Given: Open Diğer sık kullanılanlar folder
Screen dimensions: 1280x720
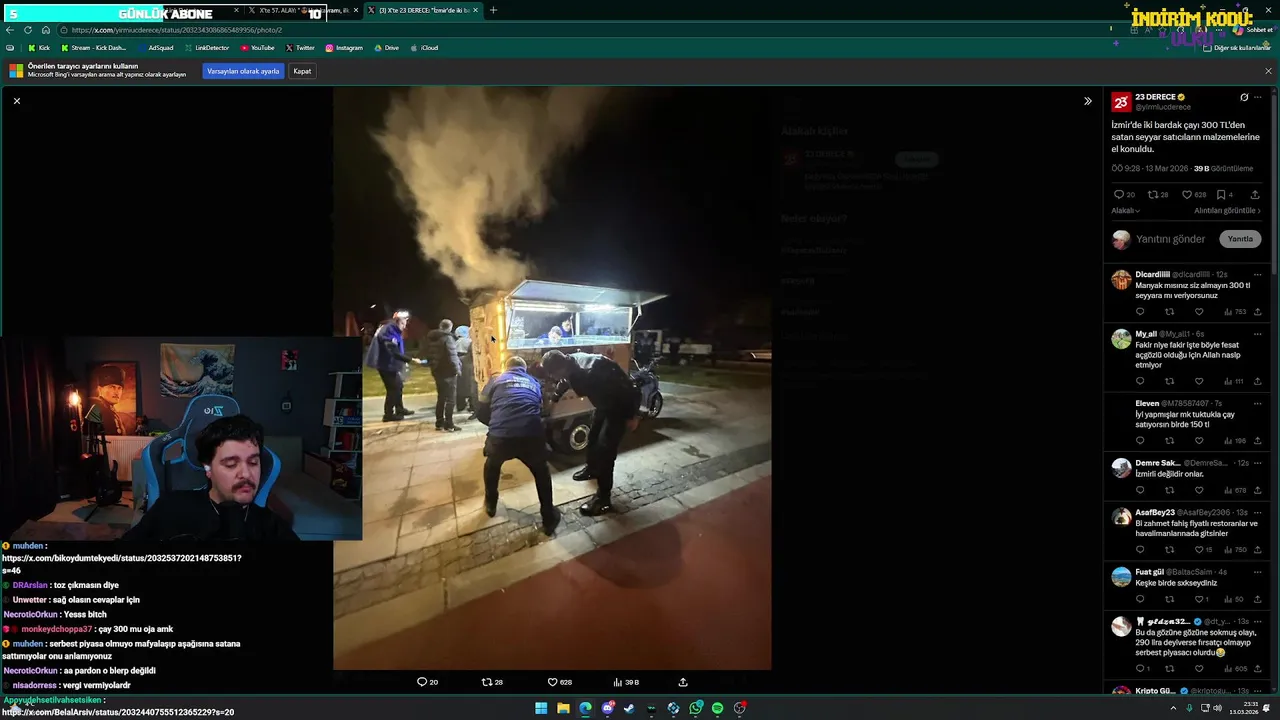Looking at the screenshot, I should coord(1236,48).
